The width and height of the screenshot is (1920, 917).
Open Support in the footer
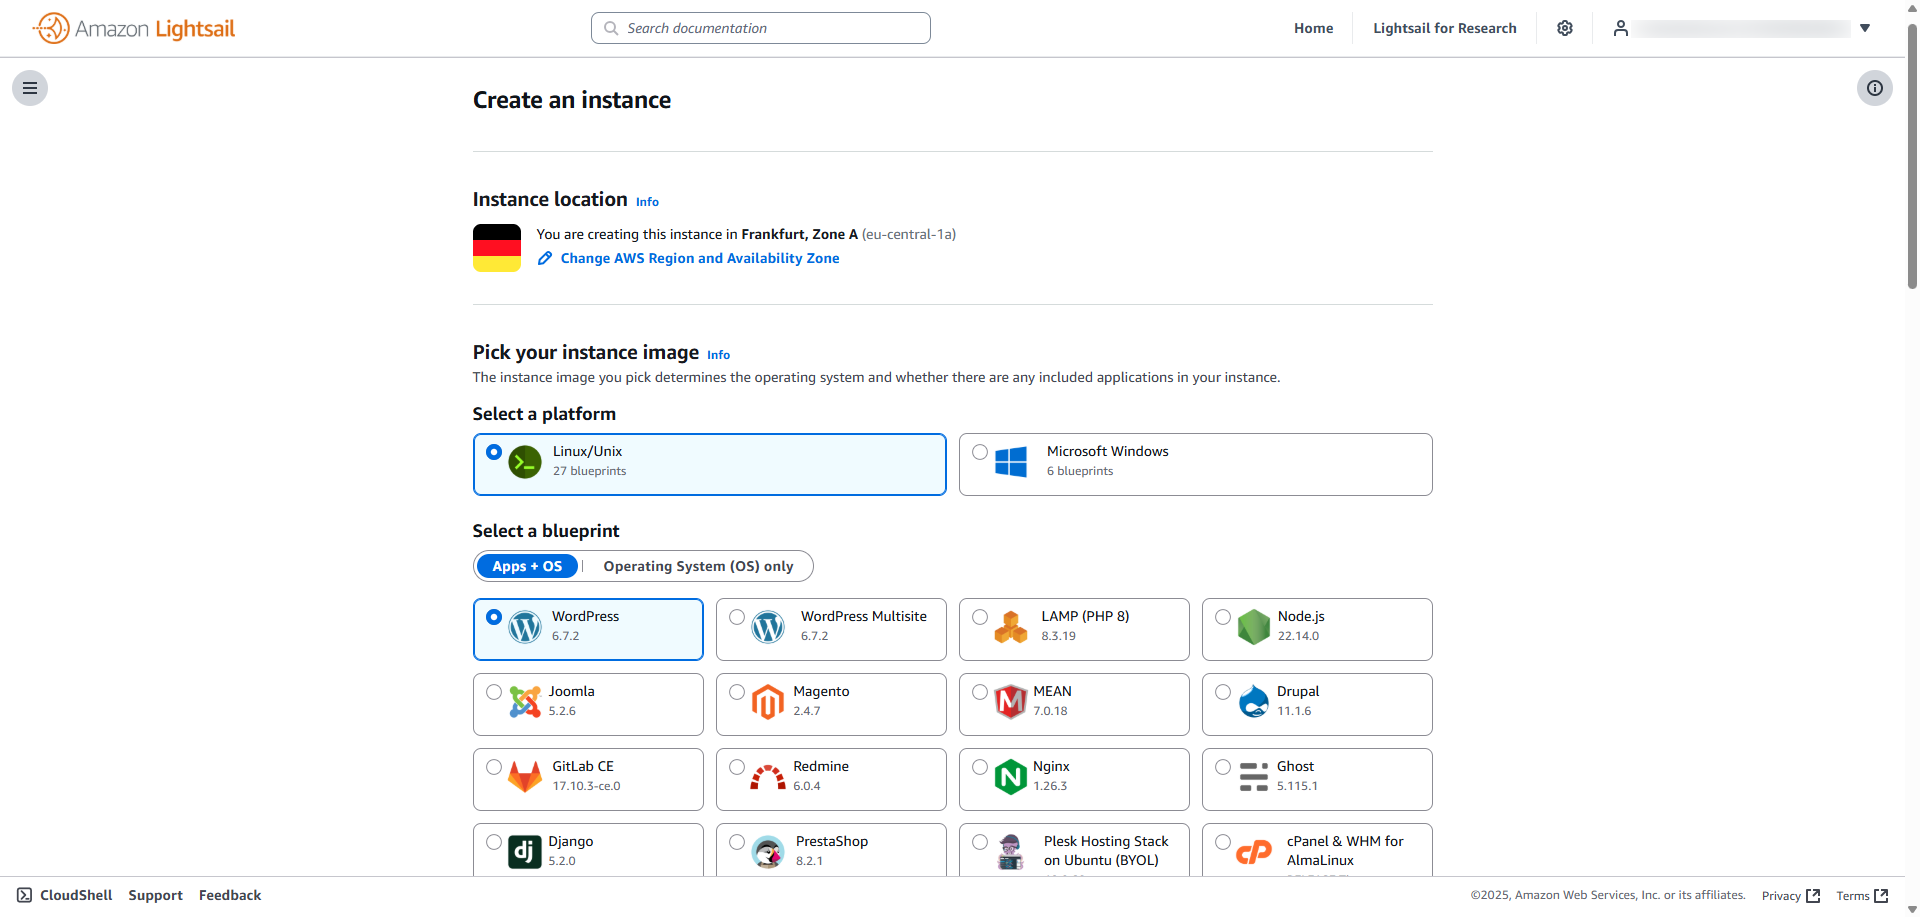(156, 895)
